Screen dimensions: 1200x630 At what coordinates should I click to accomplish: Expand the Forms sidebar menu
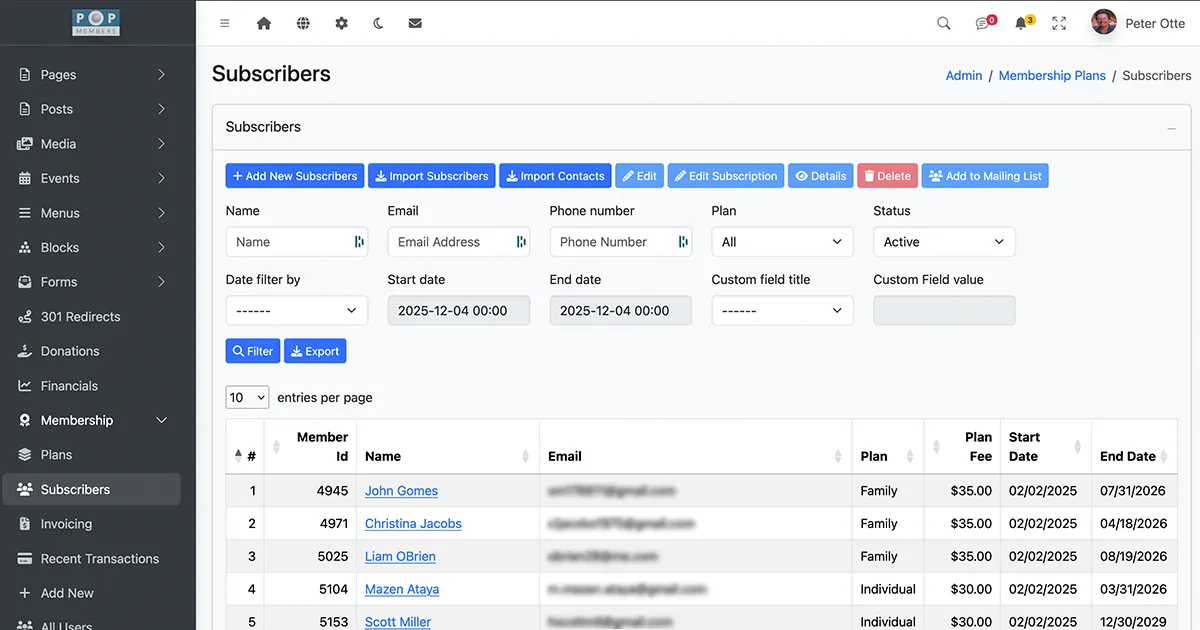tap(90, 282)
